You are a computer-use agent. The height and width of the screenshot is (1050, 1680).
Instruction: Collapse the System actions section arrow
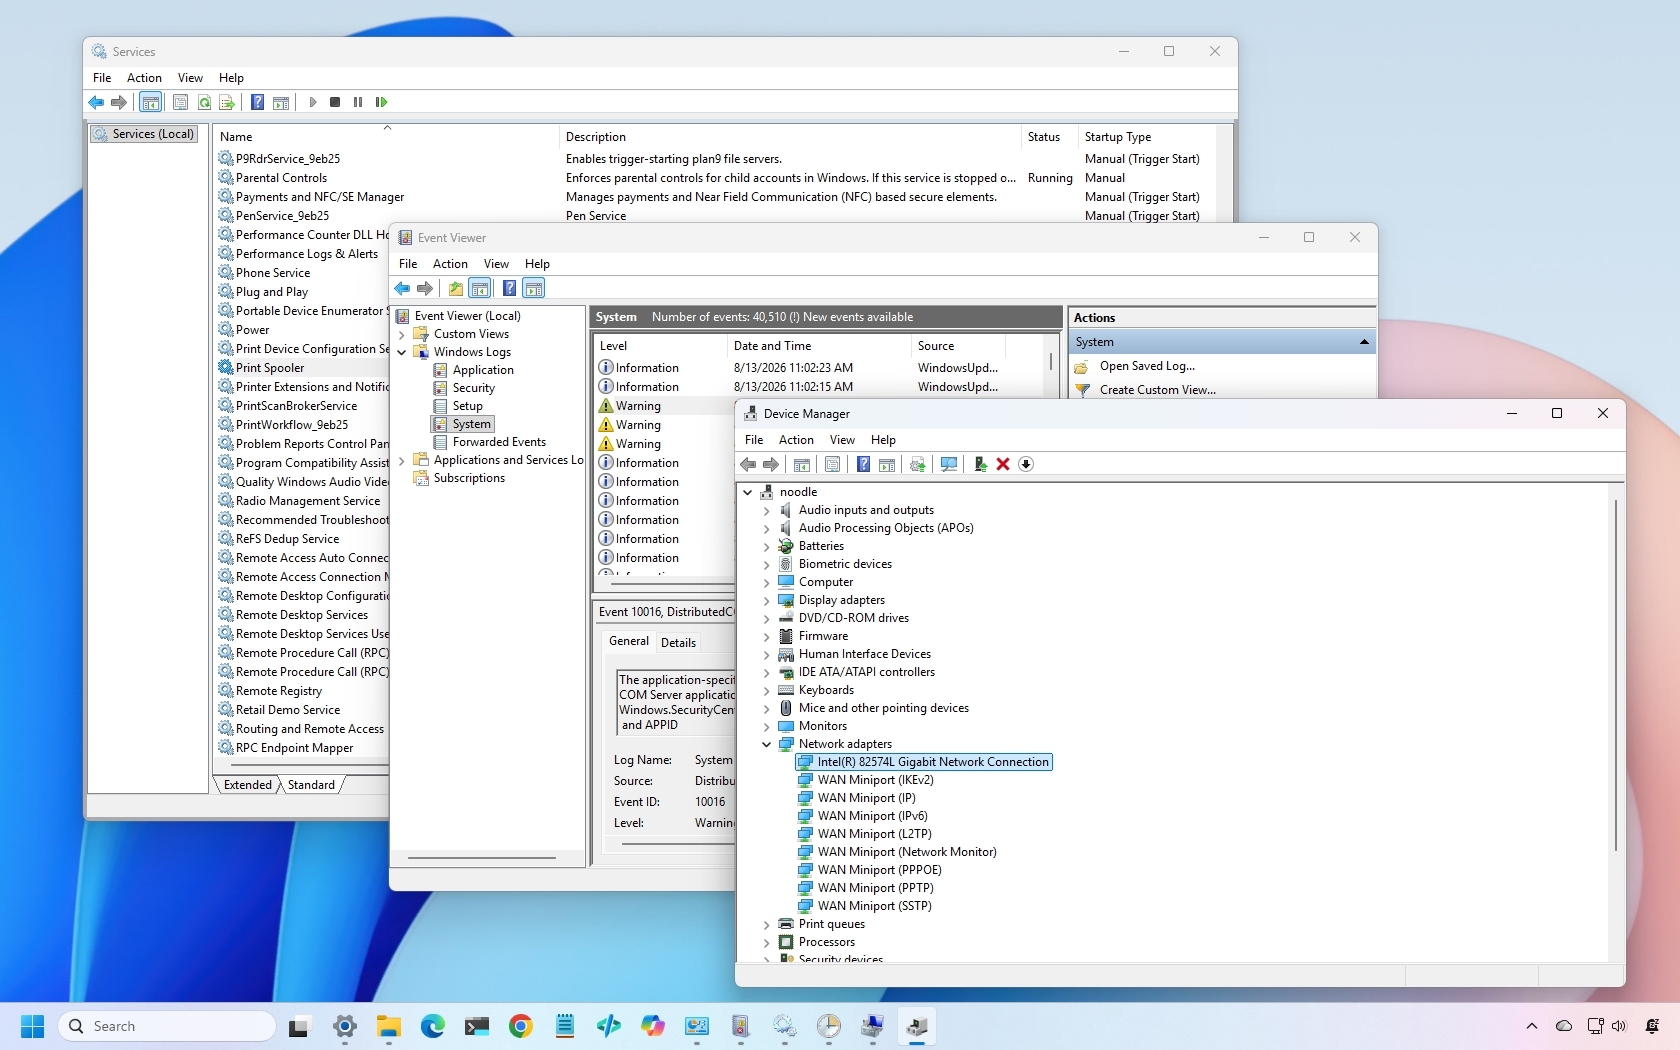point(1364,342)
